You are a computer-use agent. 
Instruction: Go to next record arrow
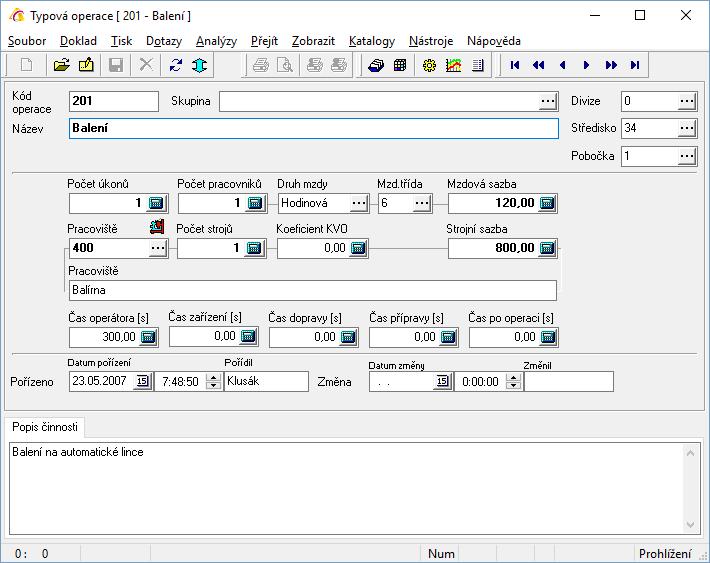pos(586,65)
